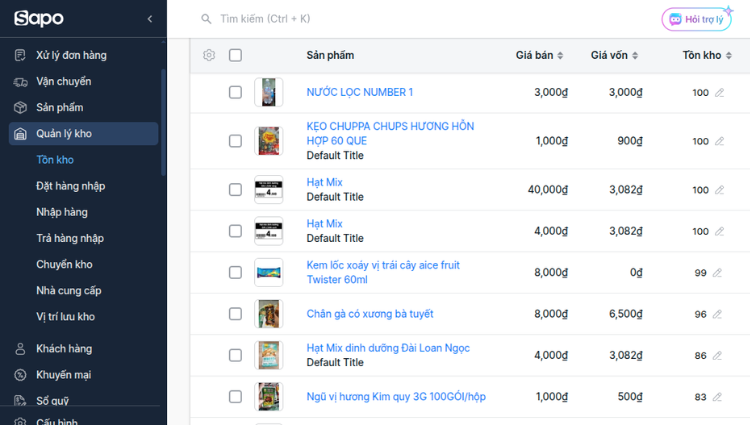Viewport: 750px width, 425px height.
Task: Check the box for NƯỚC LỌC NUMBER 1
Action: coord(235,92)
